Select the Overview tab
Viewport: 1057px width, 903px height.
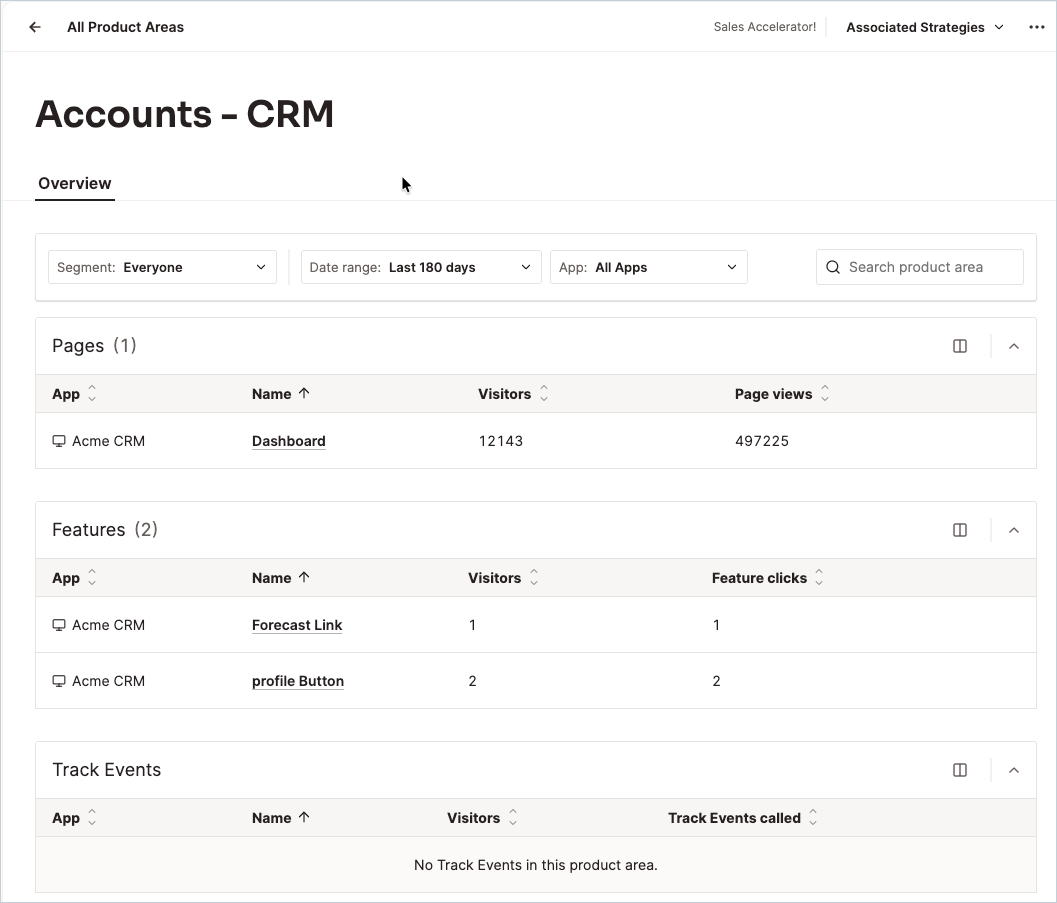[x=75, y=183]
